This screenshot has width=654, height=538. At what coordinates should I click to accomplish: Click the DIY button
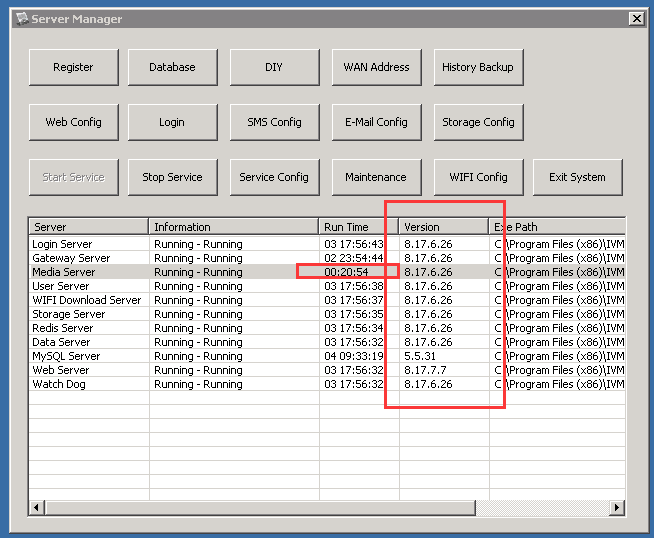274,67
